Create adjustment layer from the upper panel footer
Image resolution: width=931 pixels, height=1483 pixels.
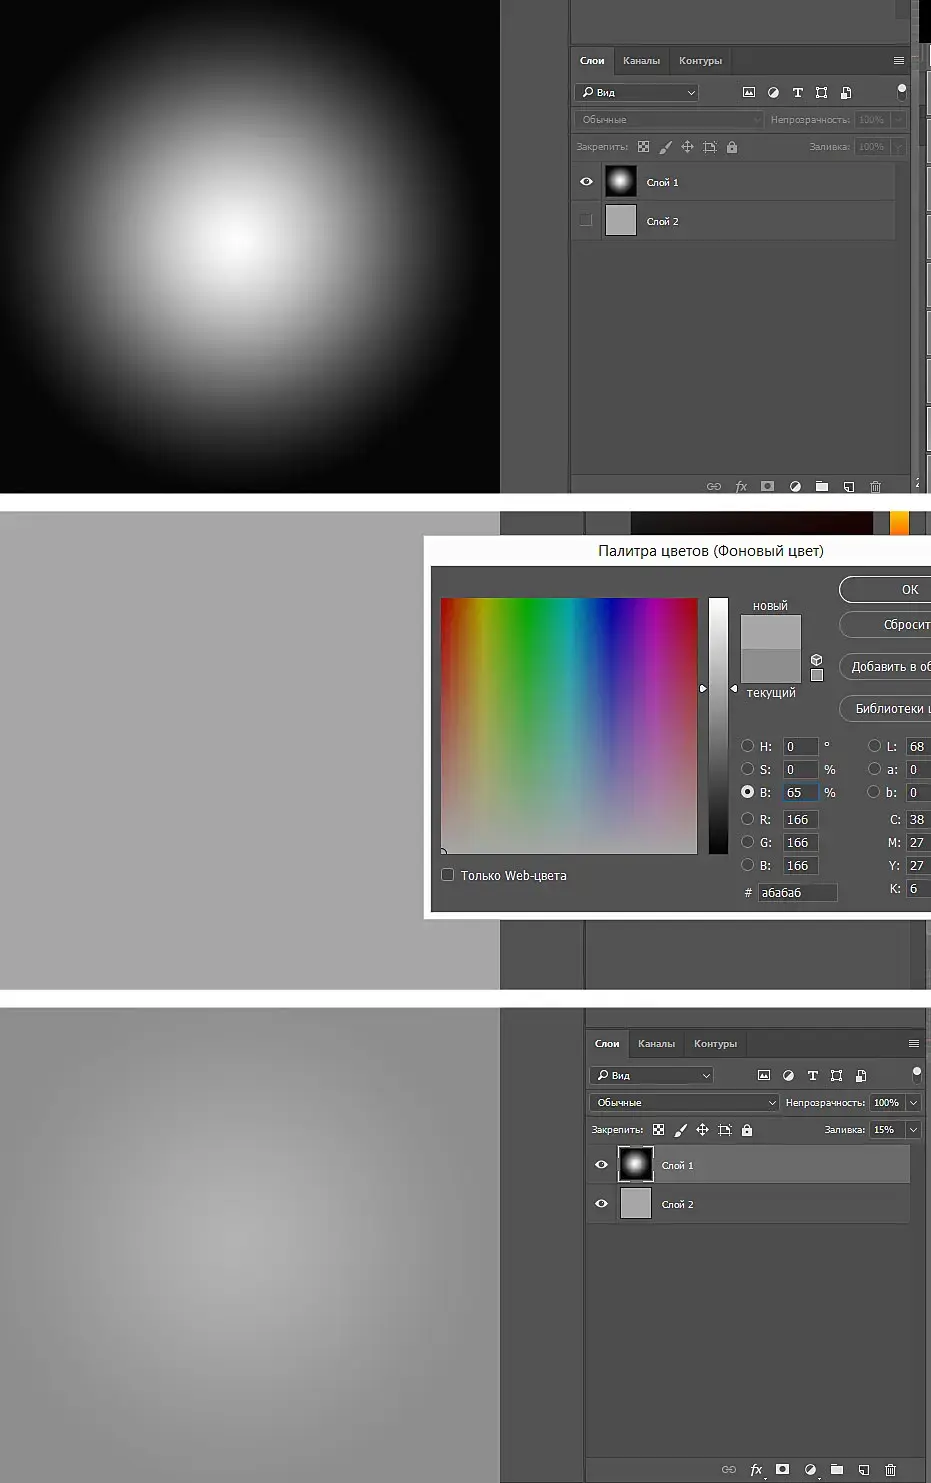(795, 486)
